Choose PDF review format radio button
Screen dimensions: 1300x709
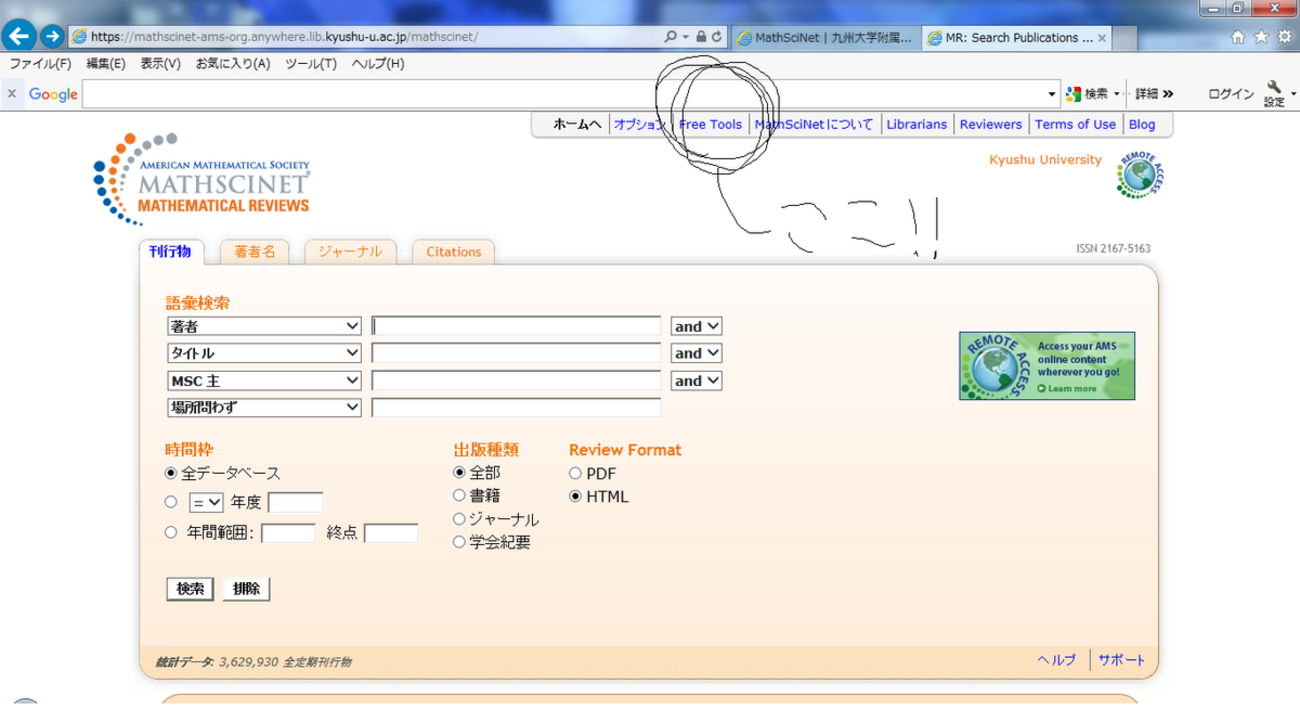click(575, 473)
